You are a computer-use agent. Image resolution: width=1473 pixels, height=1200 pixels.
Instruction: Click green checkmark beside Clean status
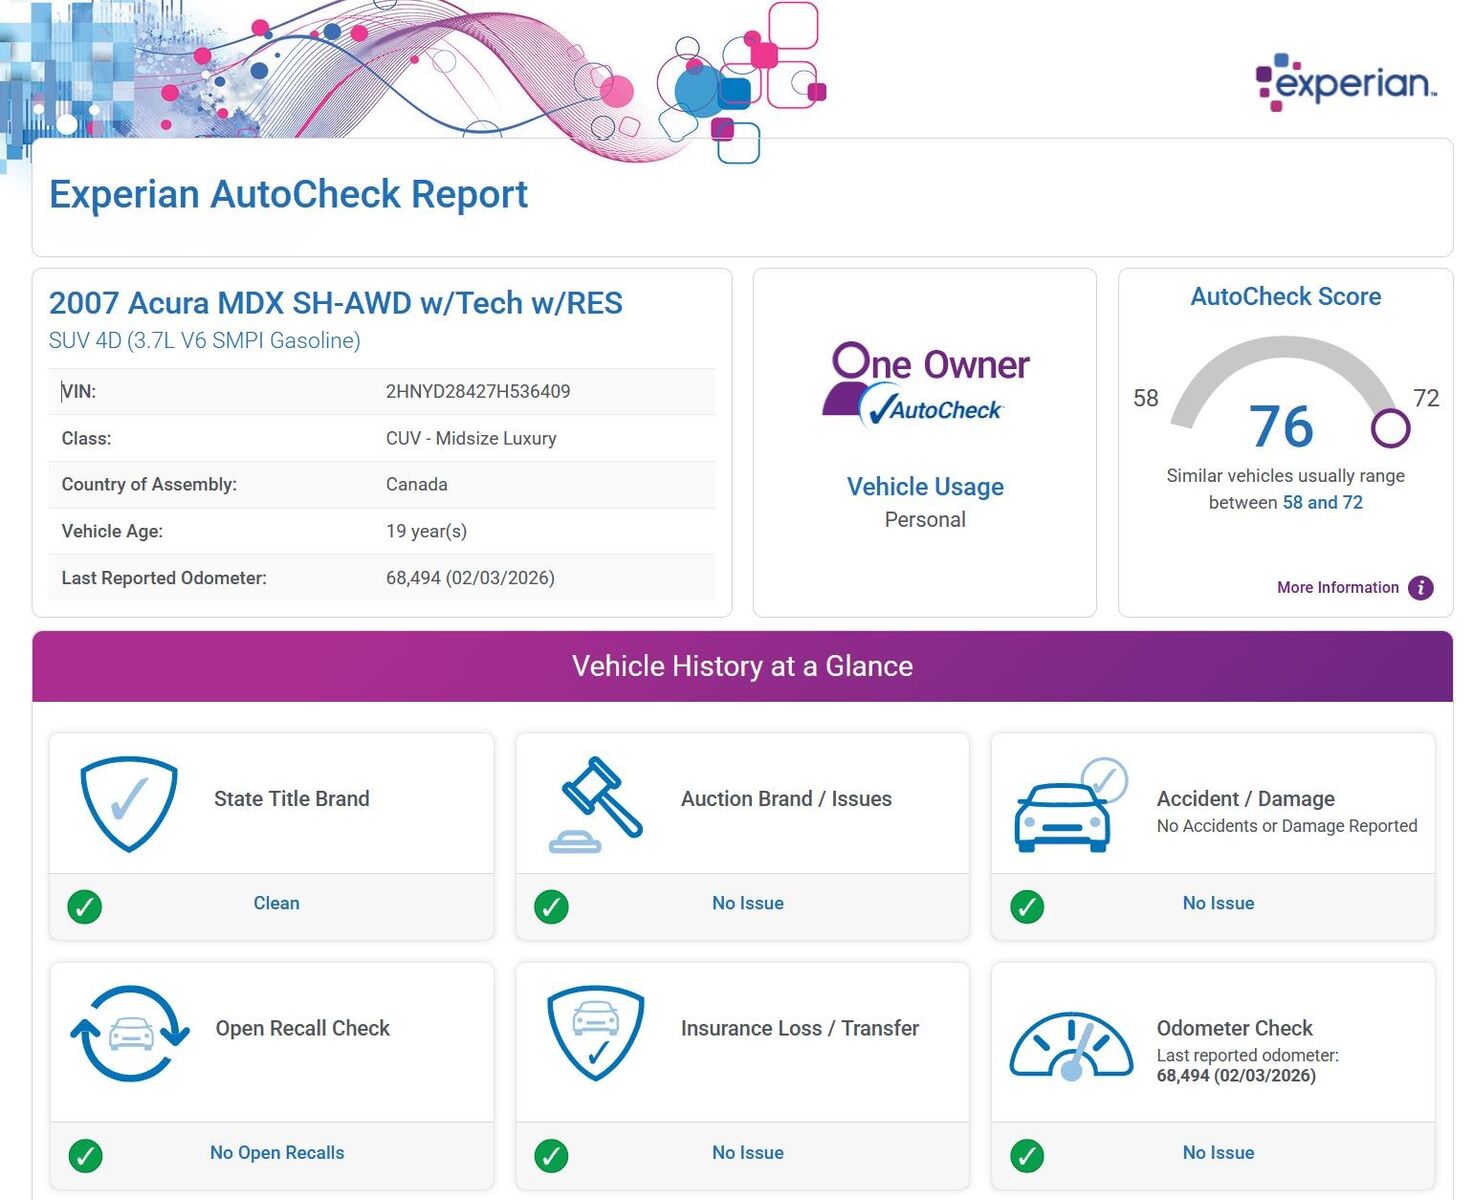pyautogui.click(x=85, y=906)
